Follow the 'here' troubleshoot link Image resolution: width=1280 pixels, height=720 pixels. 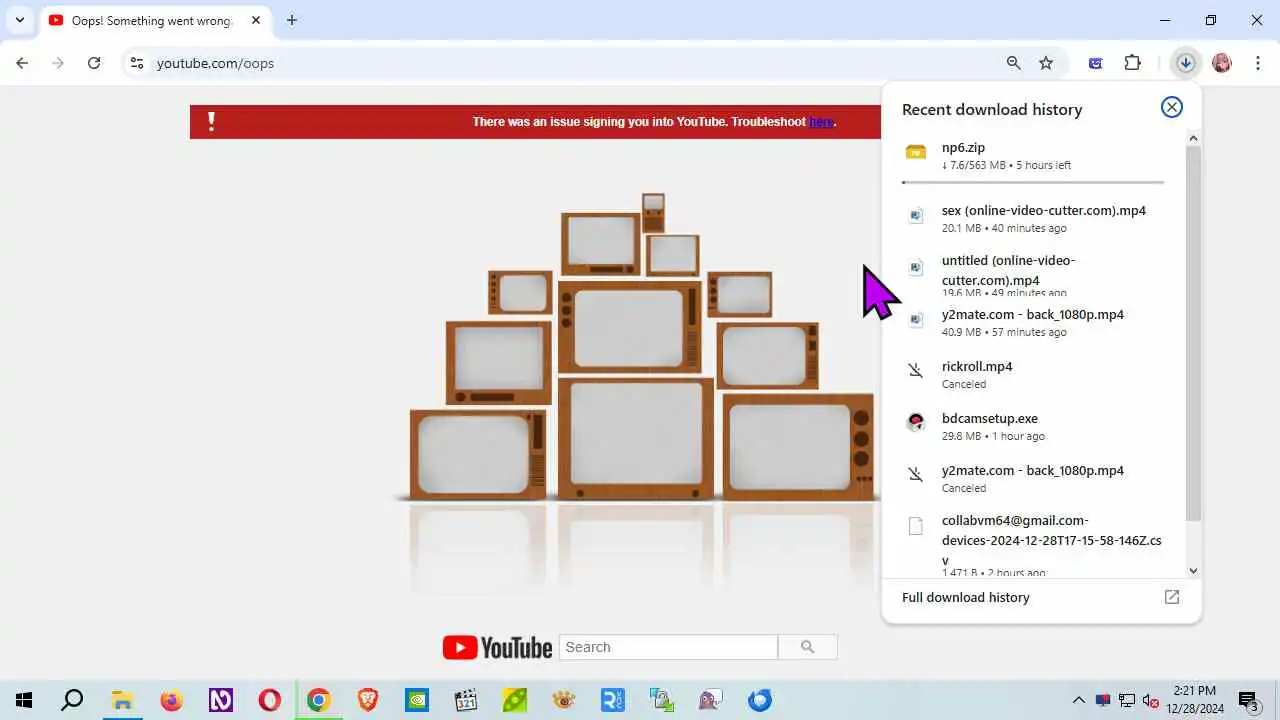coord(821,122)
